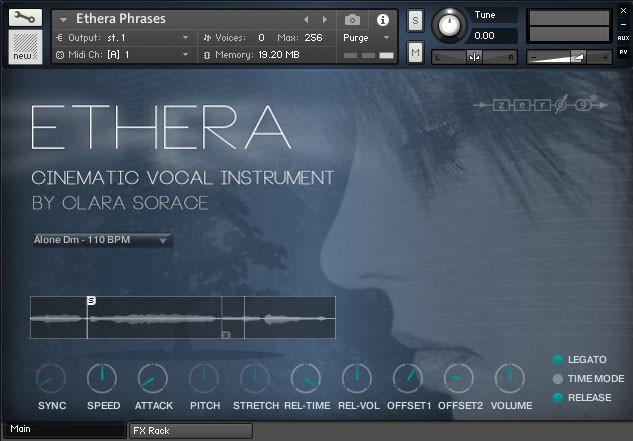Viewport: 633px width, 441px height.
Task: Switch to the Main tab
Action: point(63,430)
